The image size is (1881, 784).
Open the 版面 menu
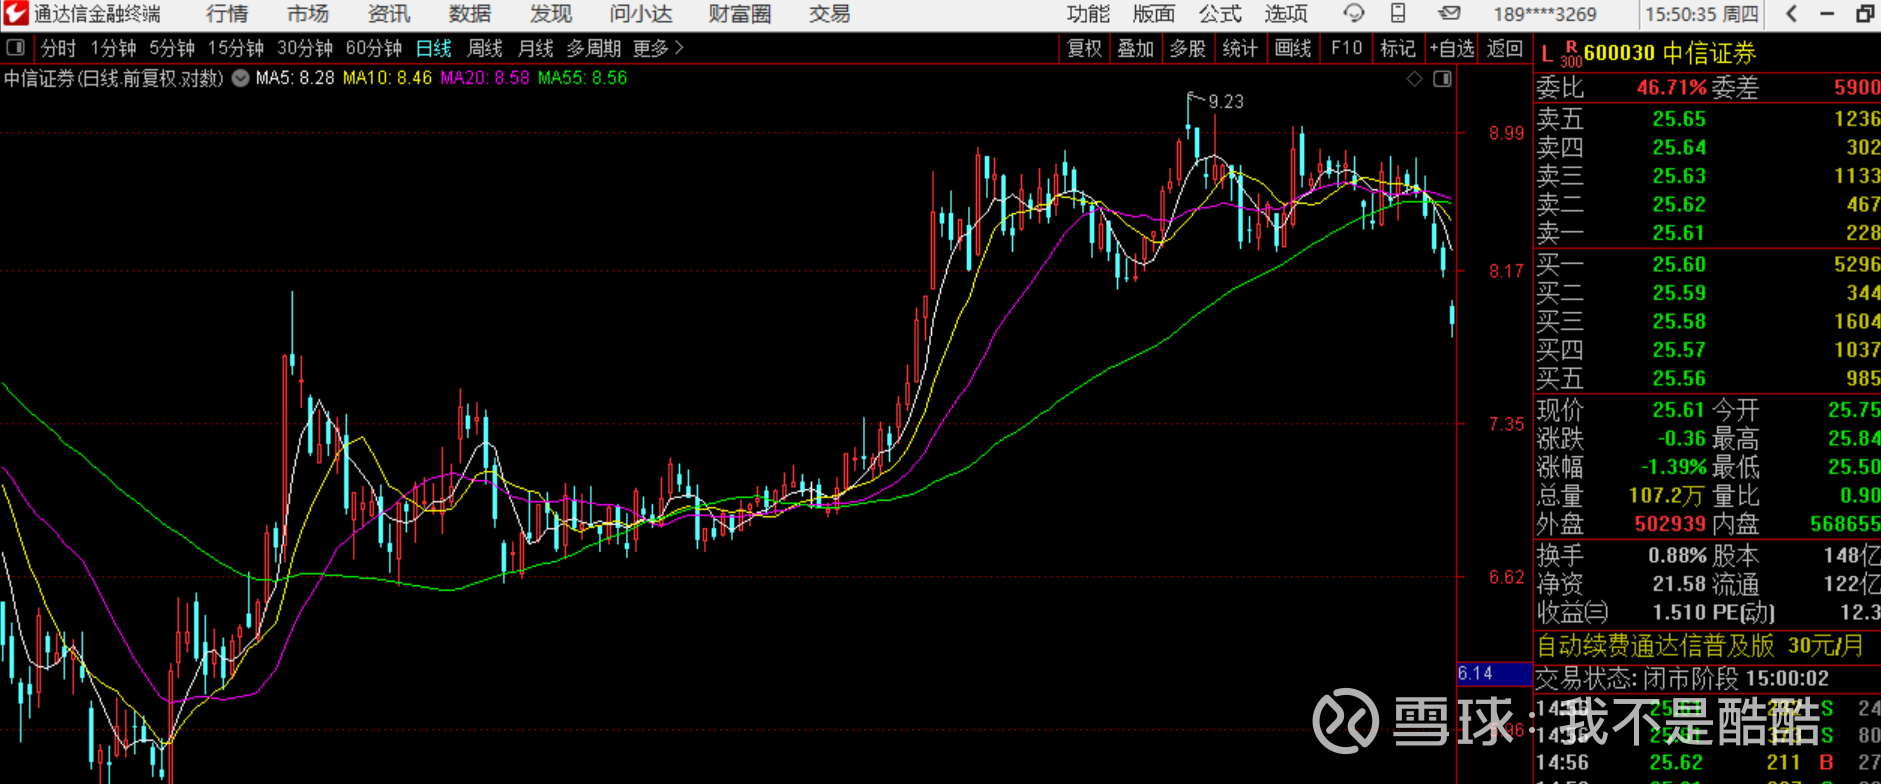tap(1154, 14)
